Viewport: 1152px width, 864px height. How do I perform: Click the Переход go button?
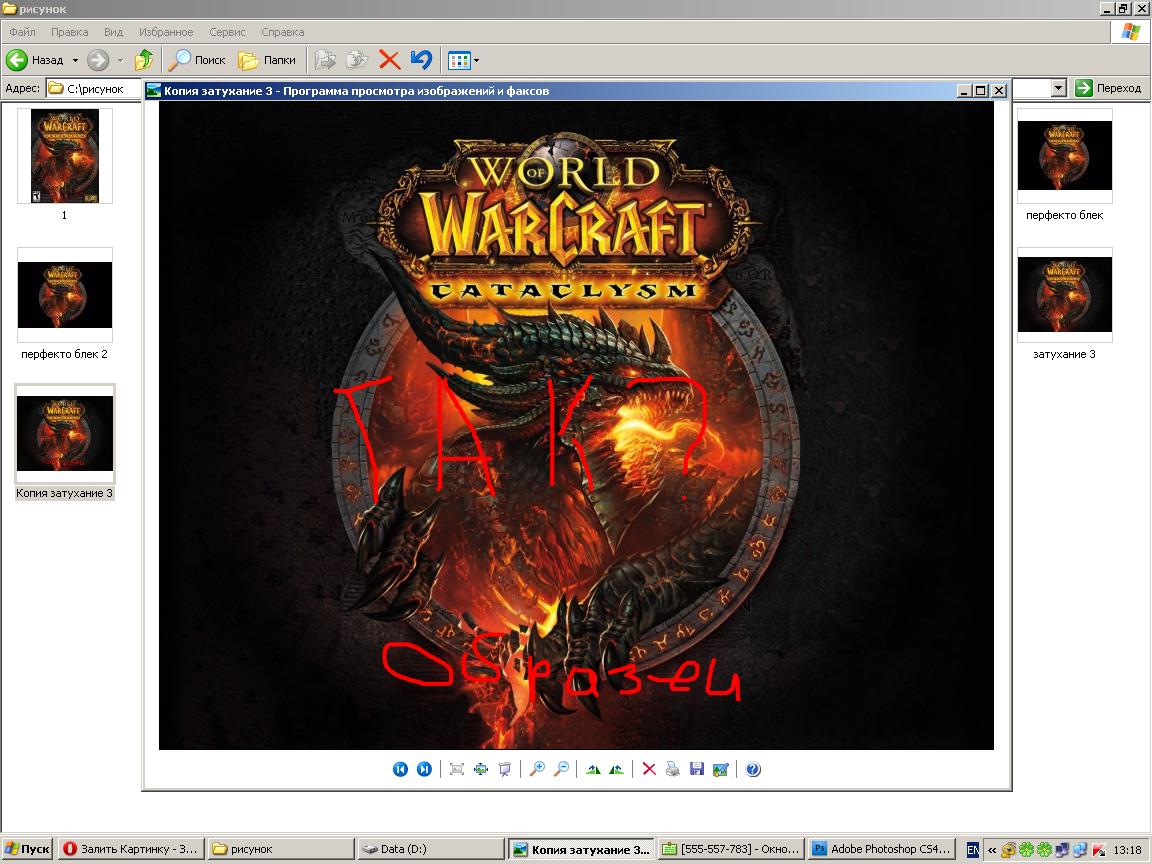click(x=1108, y=88)
